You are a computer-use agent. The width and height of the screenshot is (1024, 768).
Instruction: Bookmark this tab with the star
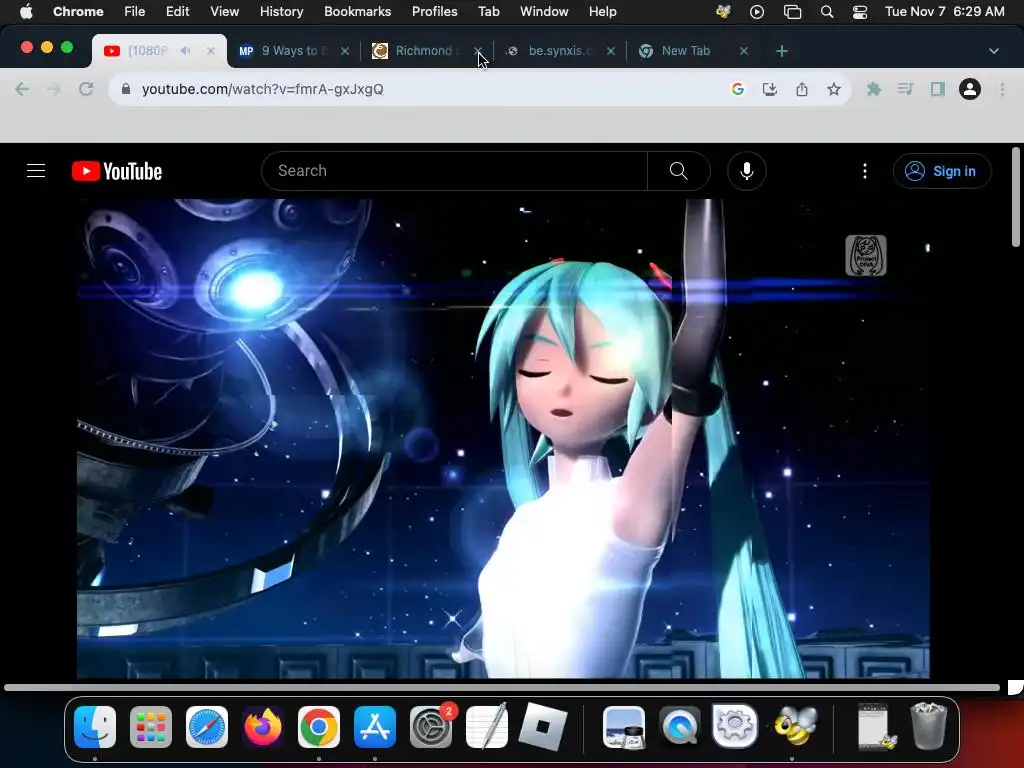pyautogui.click(x=834, y=89)
